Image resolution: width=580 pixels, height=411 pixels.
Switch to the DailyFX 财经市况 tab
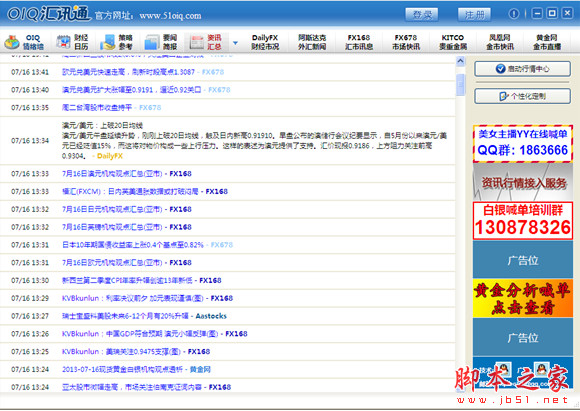tap(265, 42)
